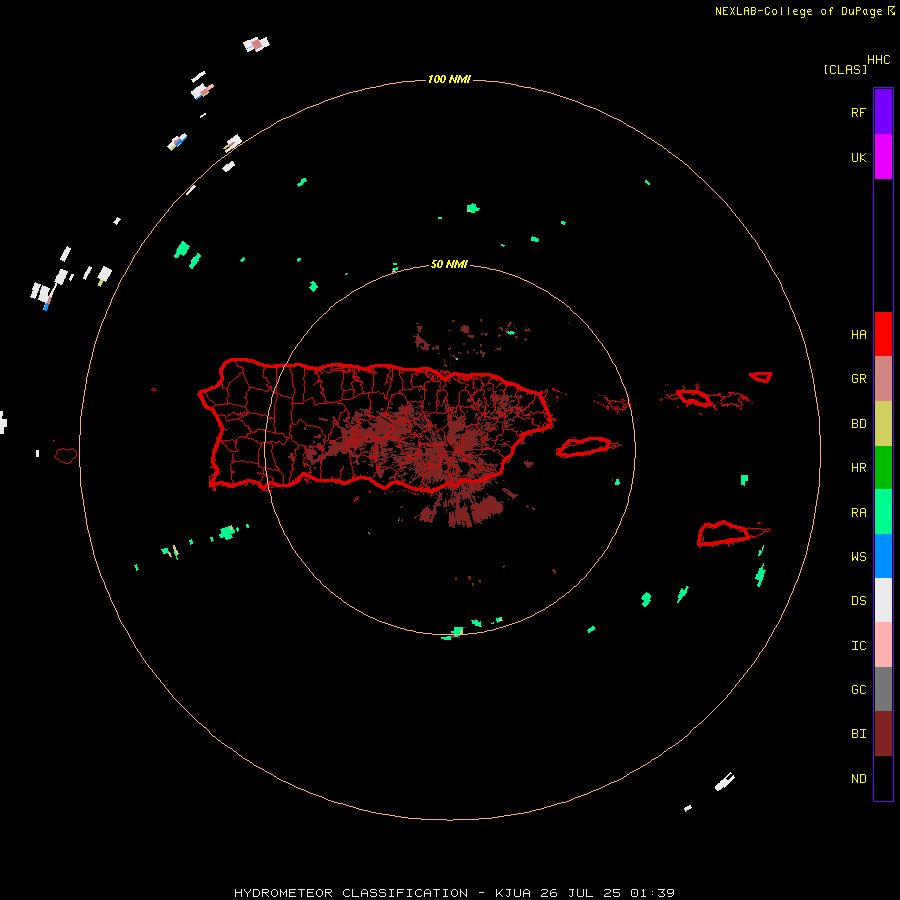Viewport: 900px width, 900px height.
Task: Click the BI brown legend swatch
Action: tap(883, 734)
